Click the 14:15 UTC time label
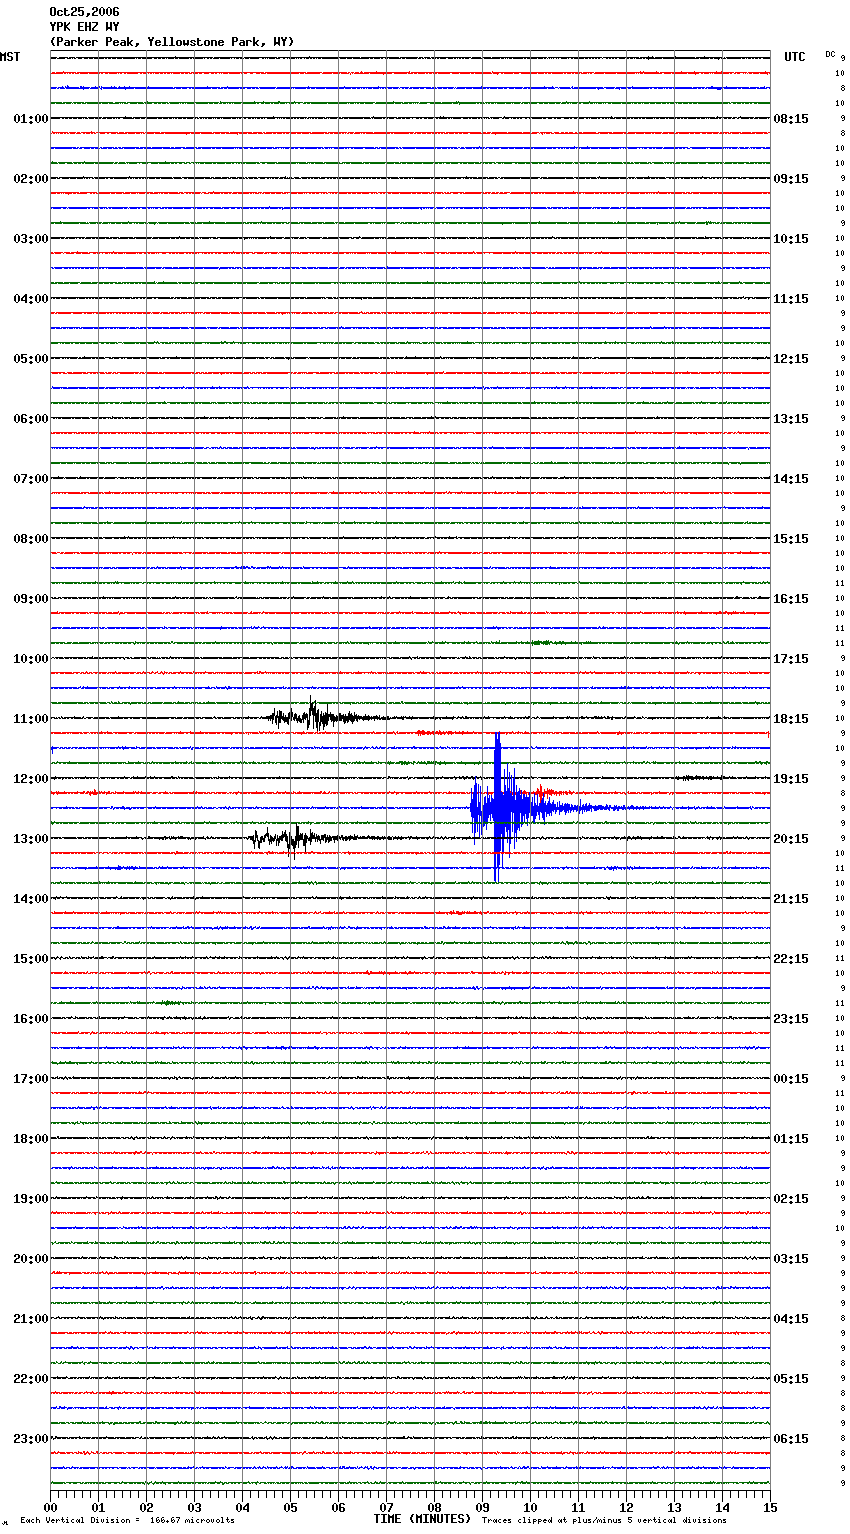Screen dimensions: 850x1534 click(791, 479)
